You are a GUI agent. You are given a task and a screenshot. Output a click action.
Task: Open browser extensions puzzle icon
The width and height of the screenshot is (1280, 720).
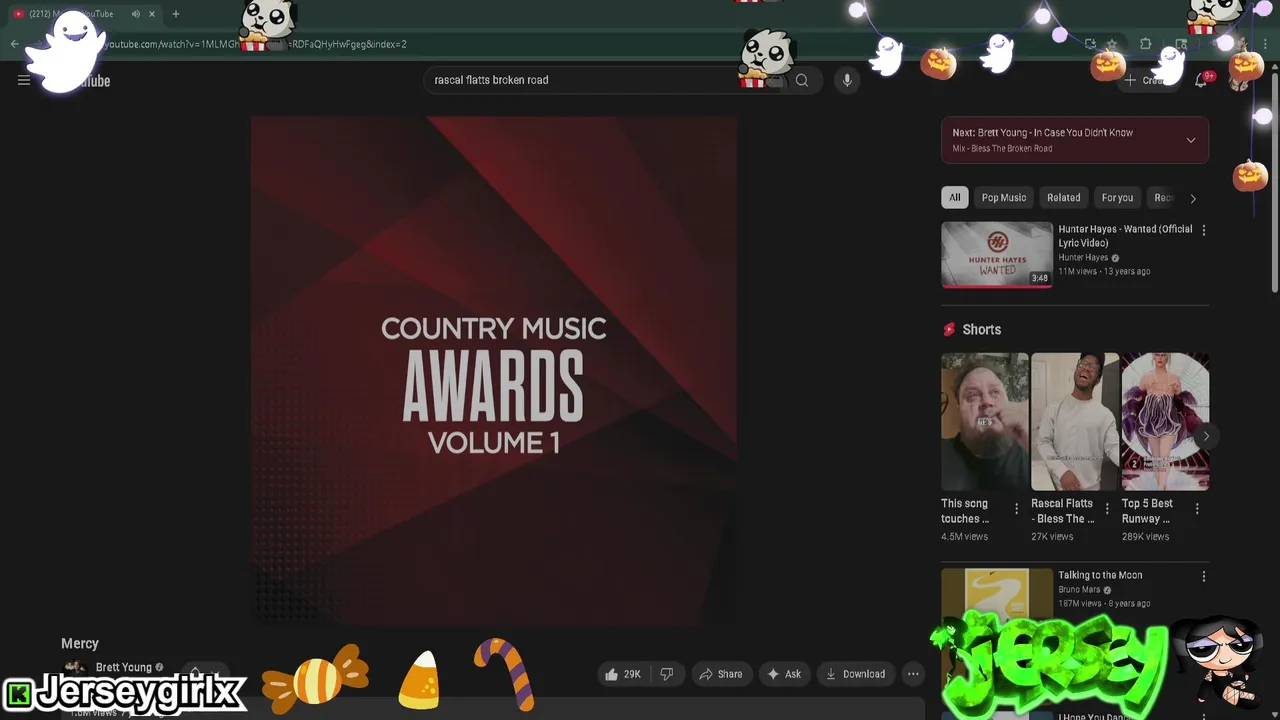[x=1146, y=44]
